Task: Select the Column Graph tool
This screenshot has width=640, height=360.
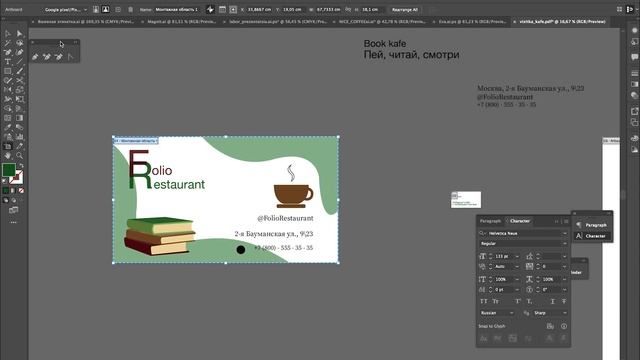Action: coord(20,137)
